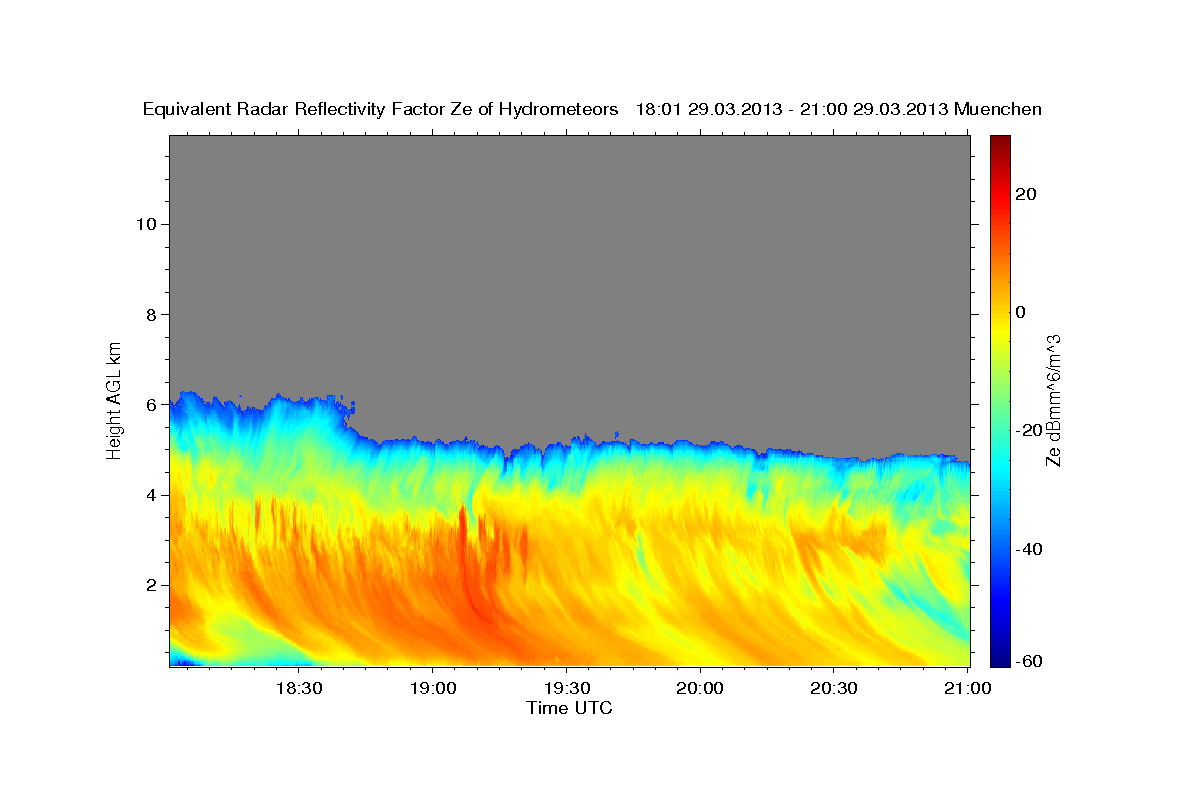Click the "-40" colorbar tick label
Screen dimensions: 1200x800
point(1027,549)
